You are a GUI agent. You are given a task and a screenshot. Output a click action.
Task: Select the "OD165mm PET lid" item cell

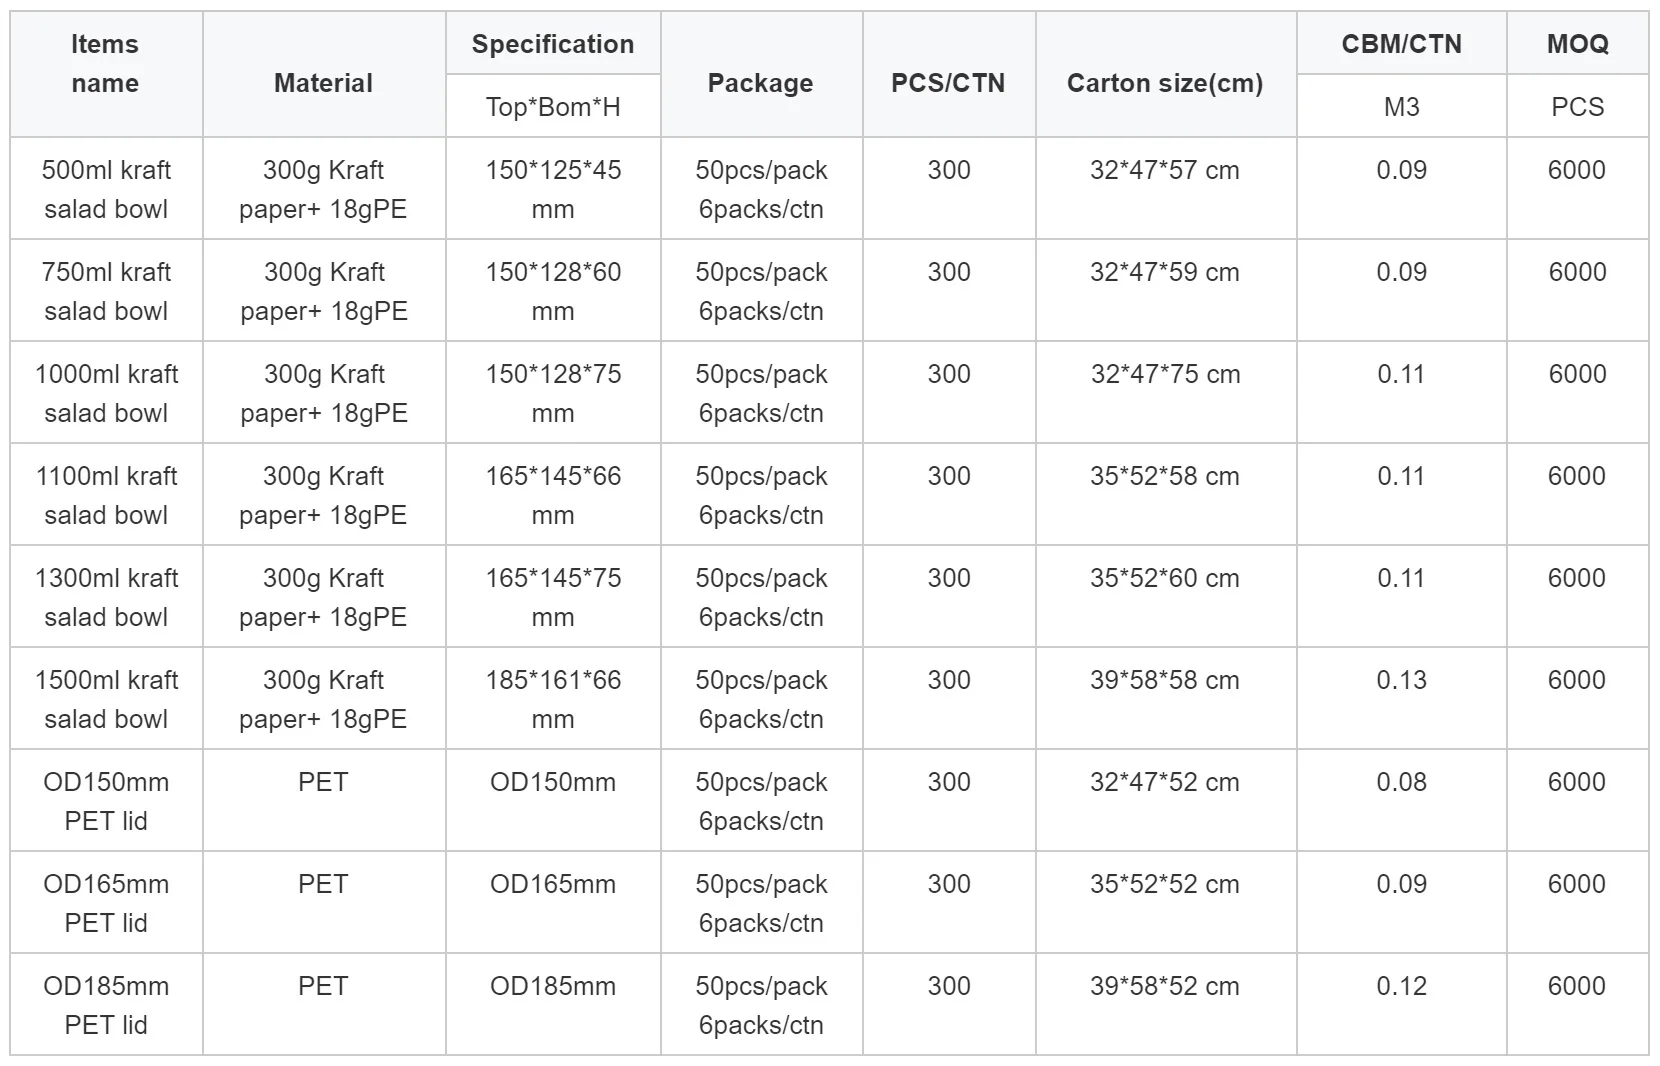106,903
